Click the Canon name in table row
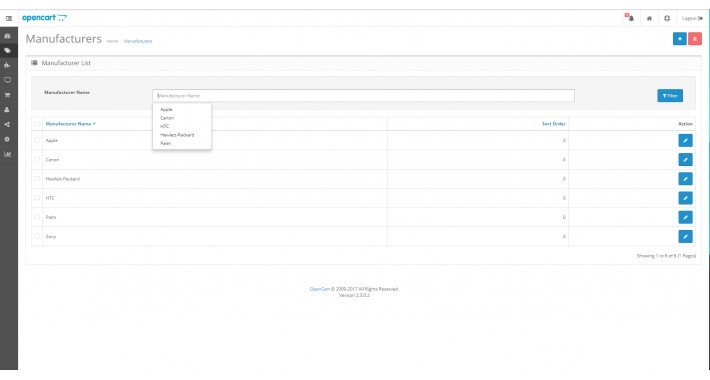The height and width of the screenshot is (380, 710). [53, 159]
